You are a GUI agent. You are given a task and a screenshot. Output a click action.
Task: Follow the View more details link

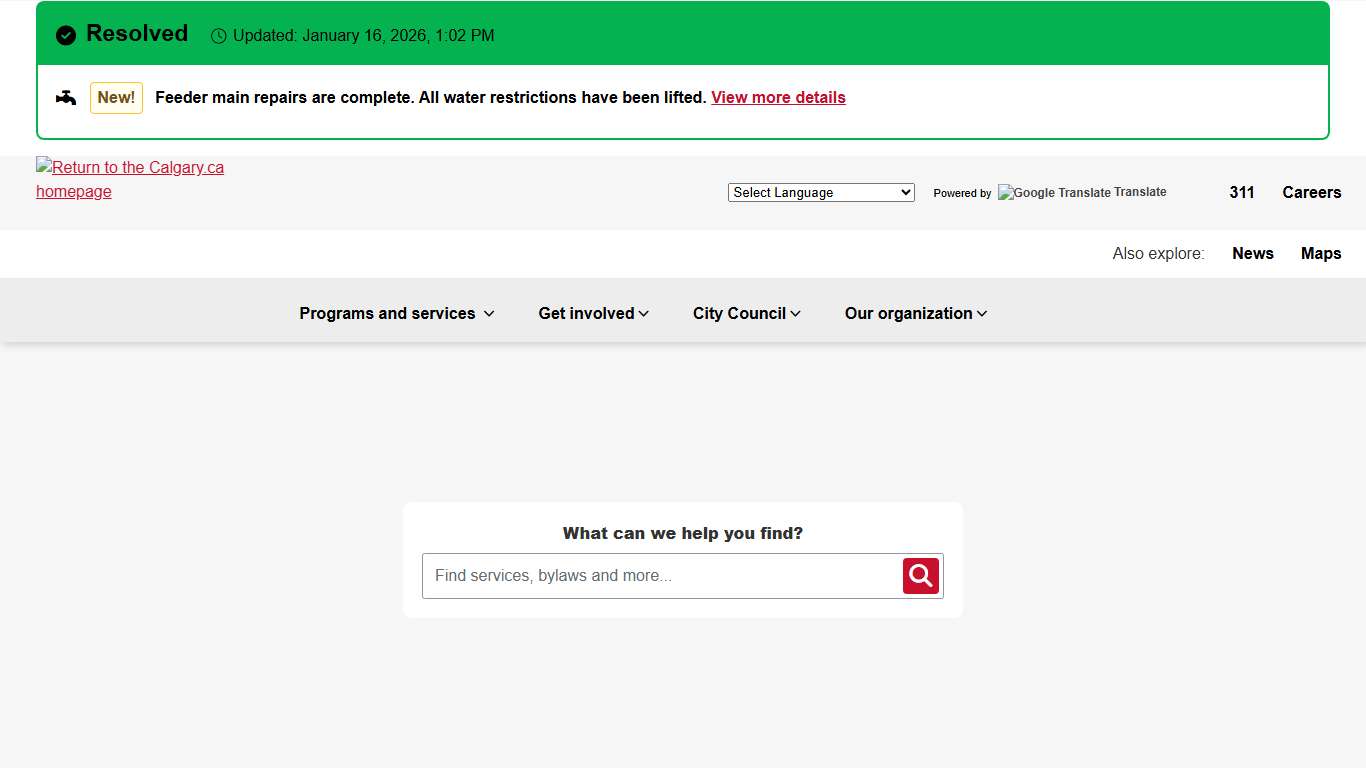[x=778, y=98]
